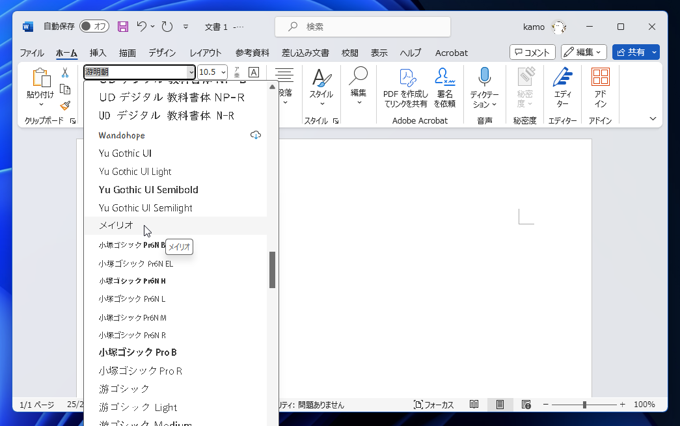Click zoom in plus button
This screenshot has height=426, width=680.
point(622,405)
